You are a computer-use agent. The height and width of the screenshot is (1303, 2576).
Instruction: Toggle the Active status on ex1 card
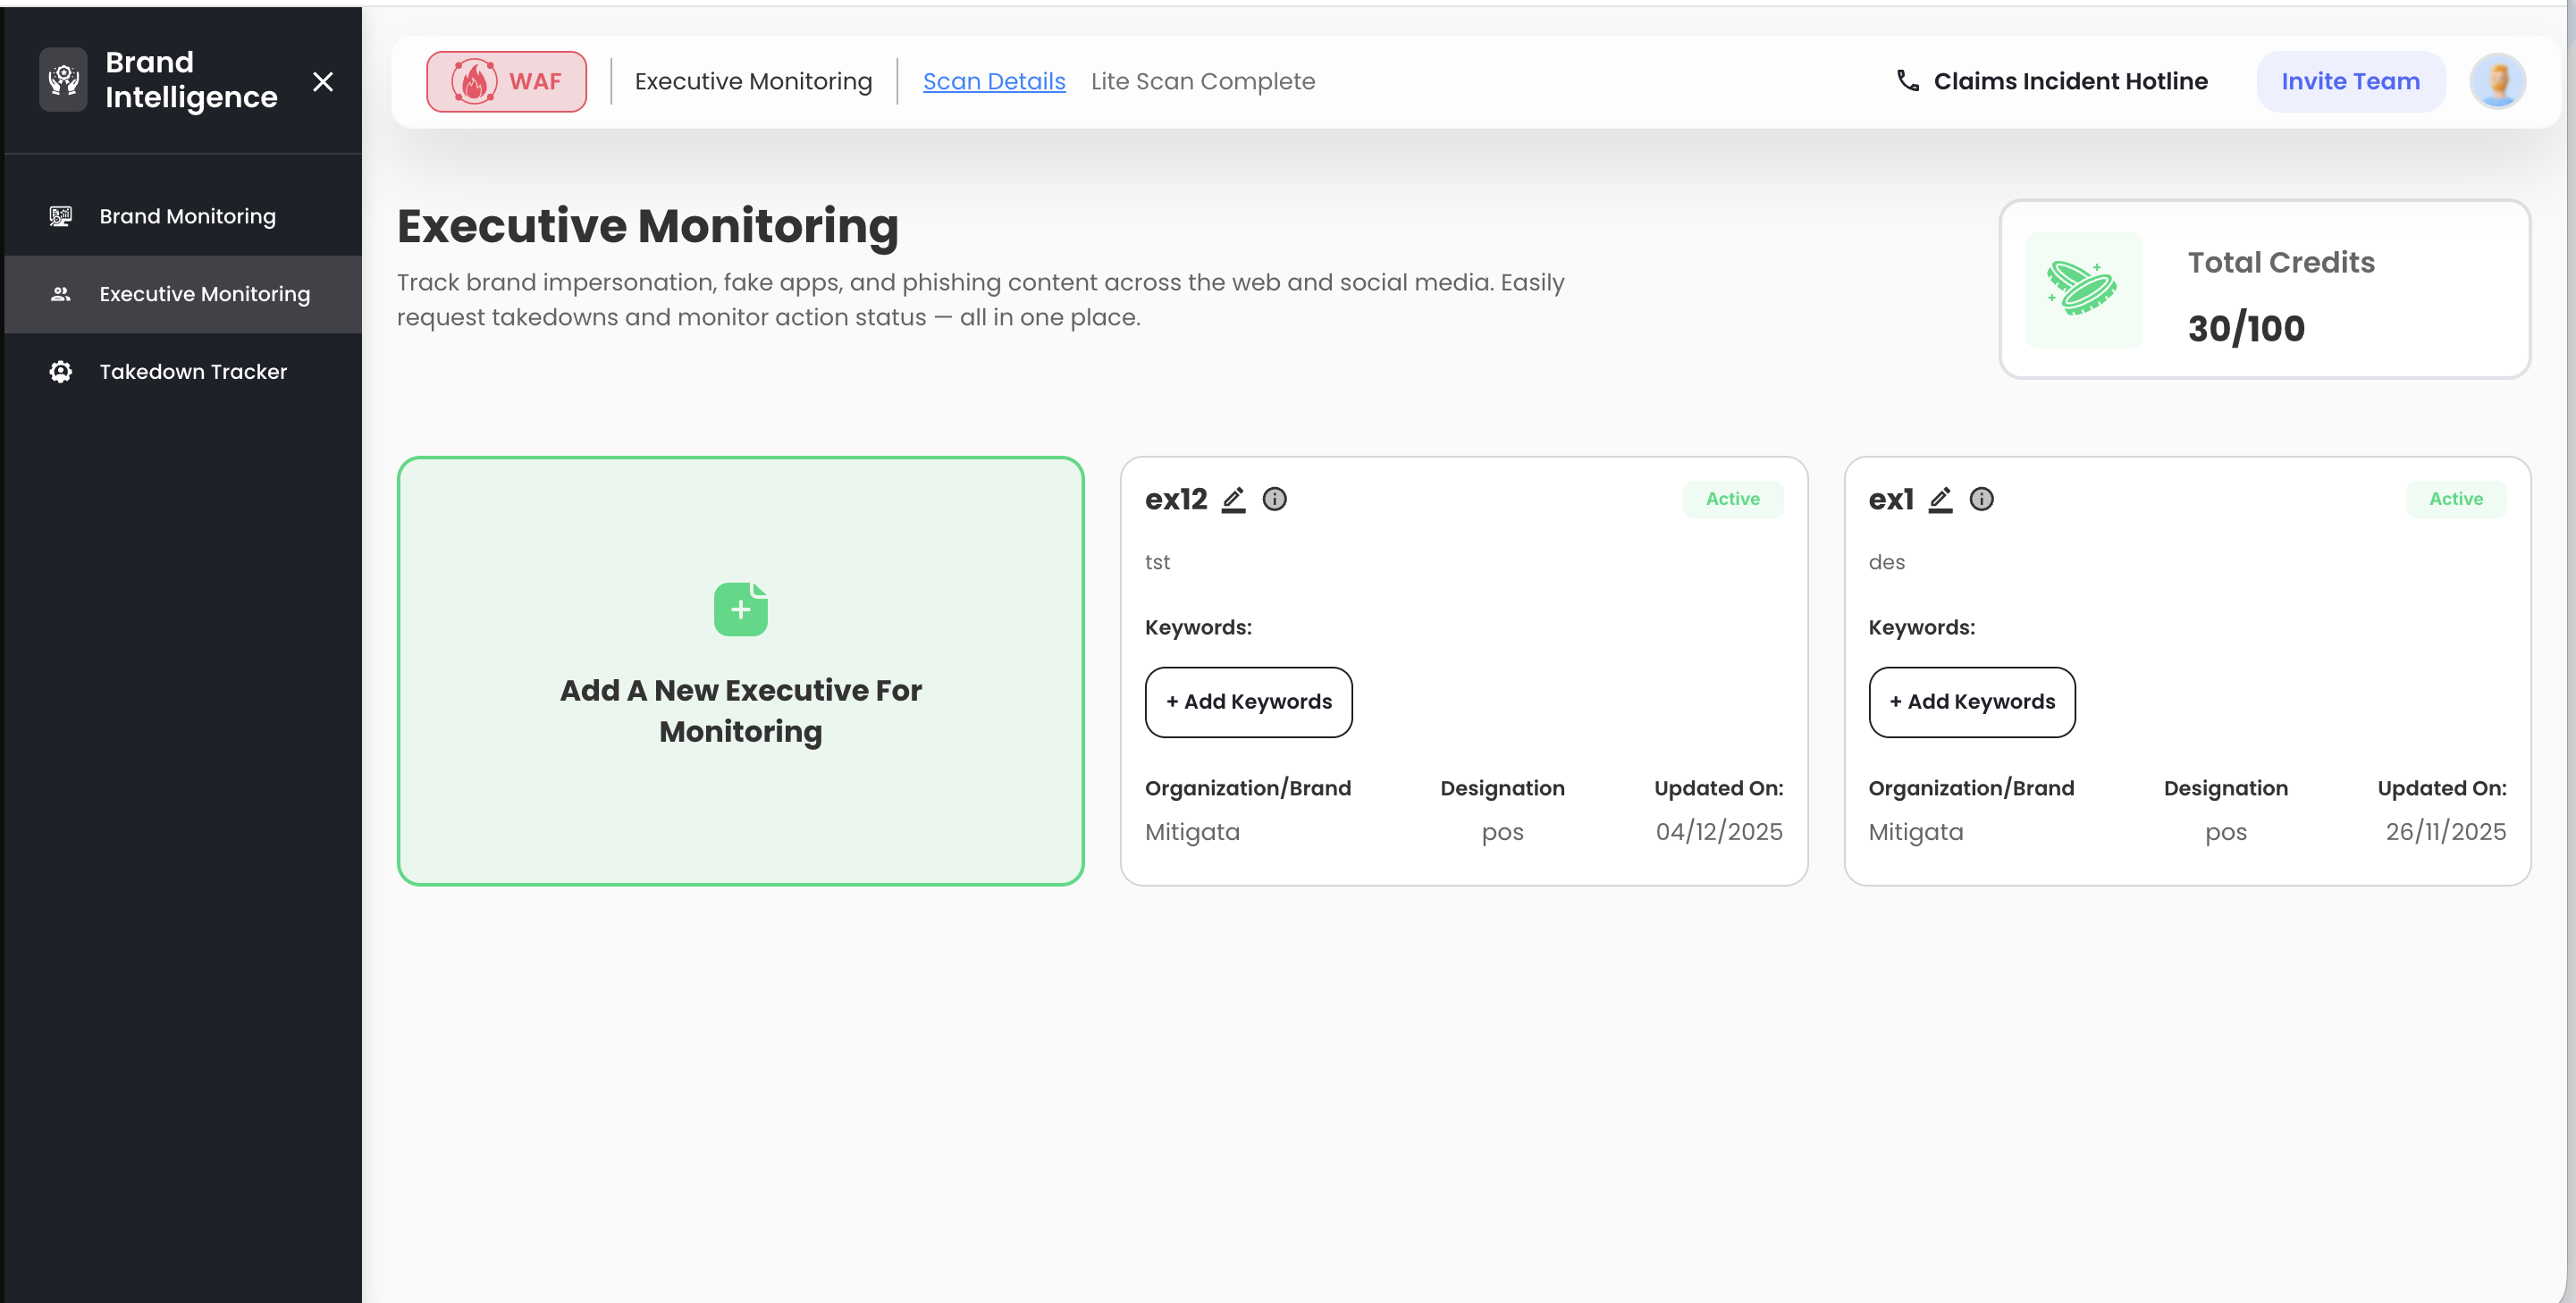[x=2456, y=499]
